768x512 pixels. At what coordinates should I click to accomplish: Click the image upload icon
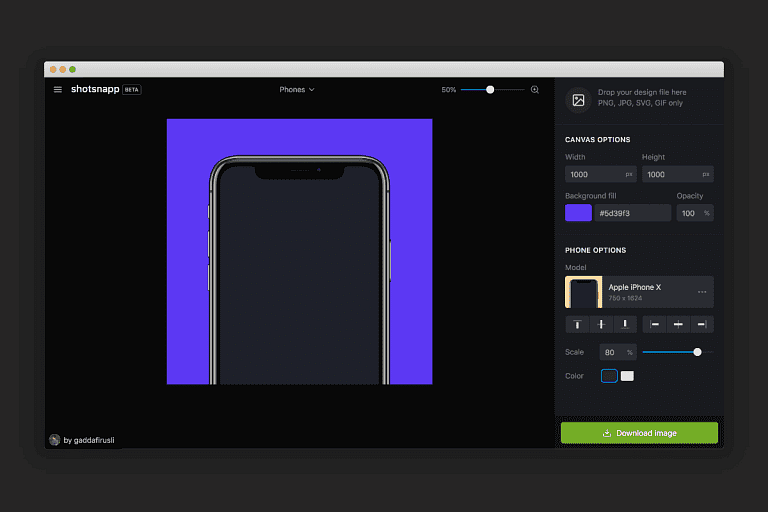point(577,99)
